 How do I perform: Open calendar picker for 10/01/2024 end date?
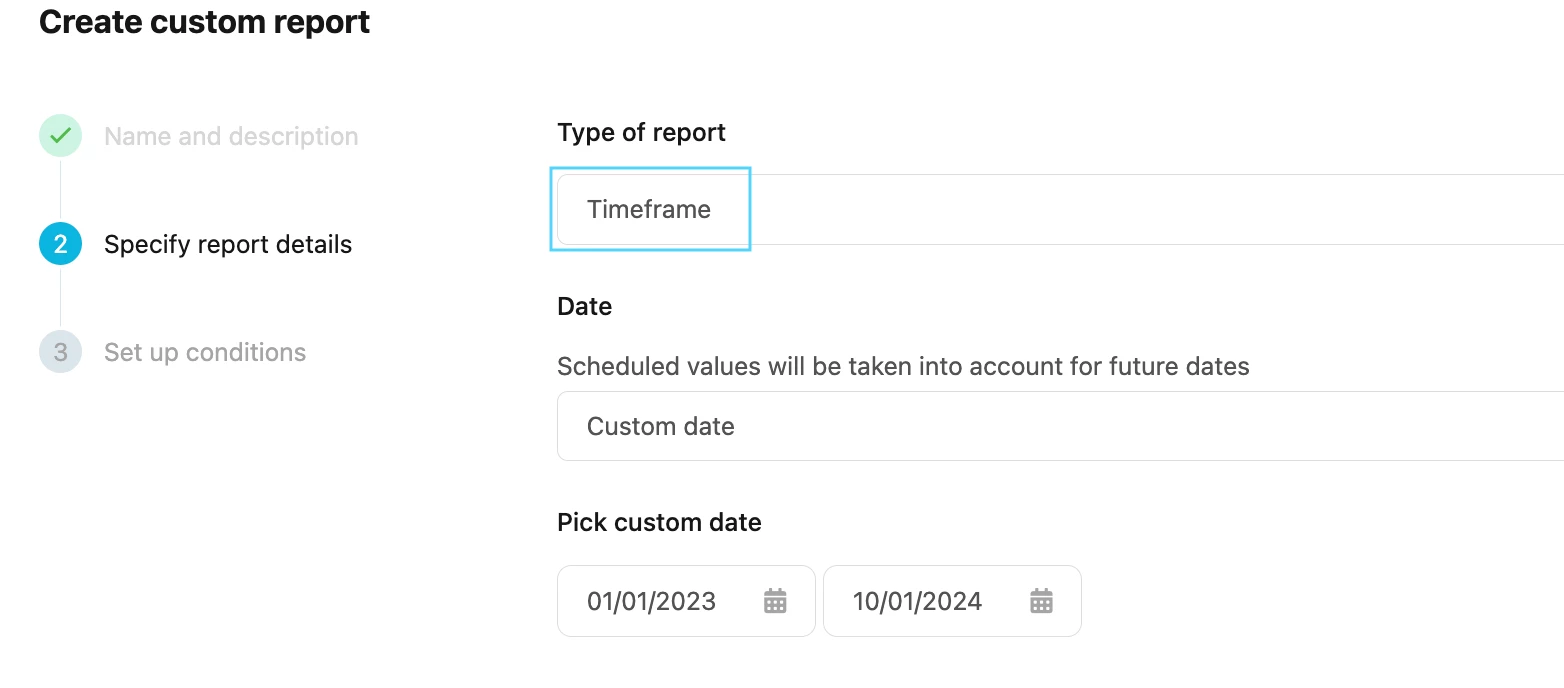coord(1041,601)
